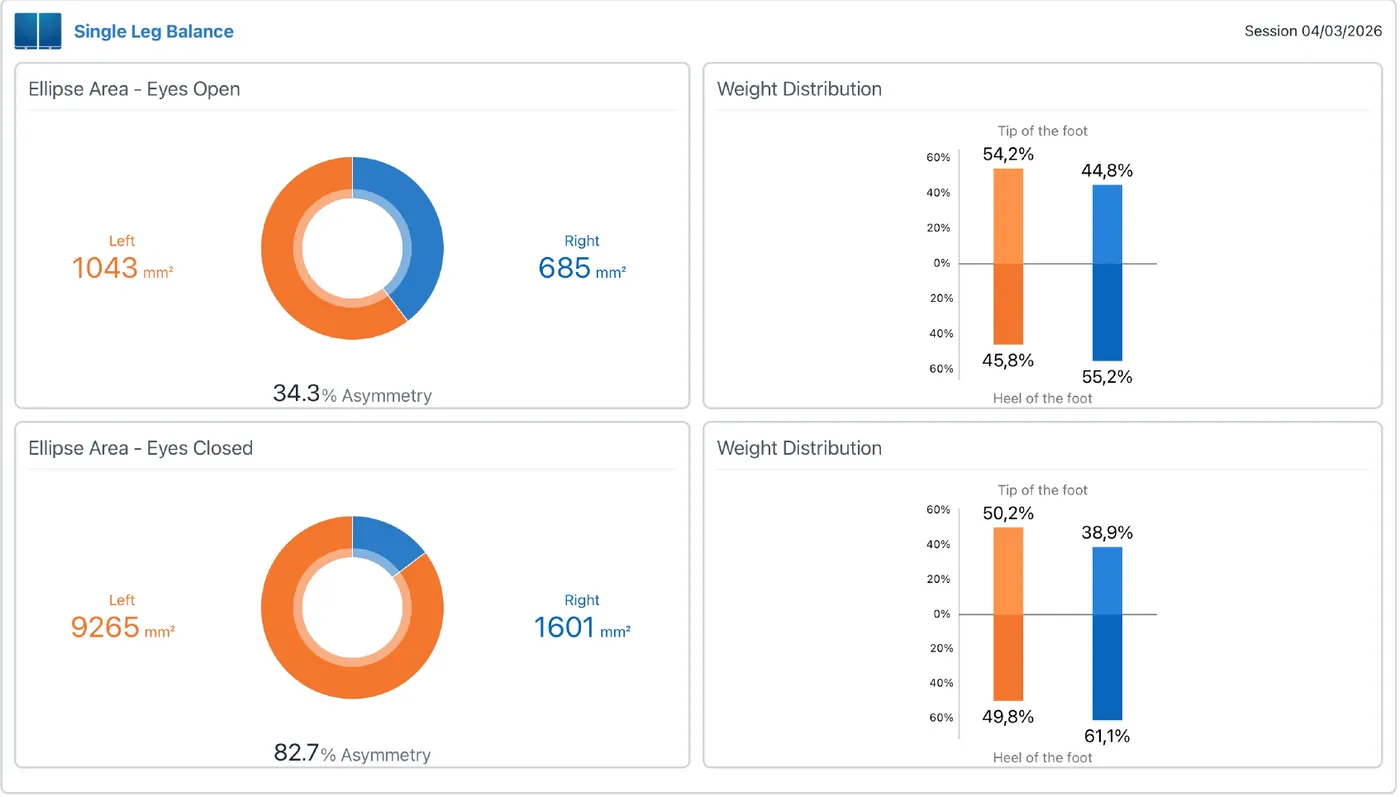1400x797 pixels.
Task: Click the 61,1% heel value label
Action: pos(1107,736)
